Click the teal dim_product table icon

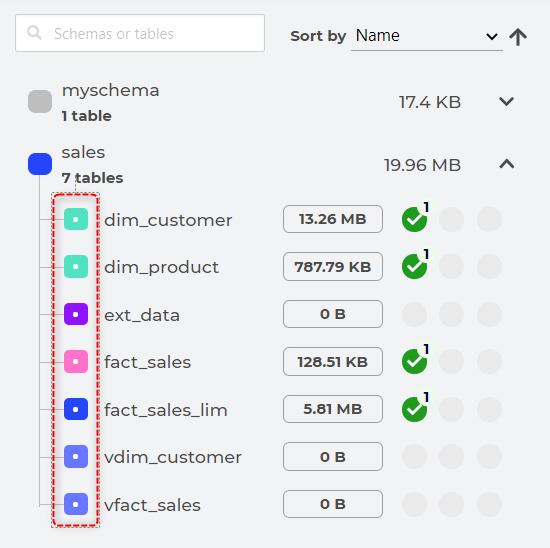(x=76, y=267)
